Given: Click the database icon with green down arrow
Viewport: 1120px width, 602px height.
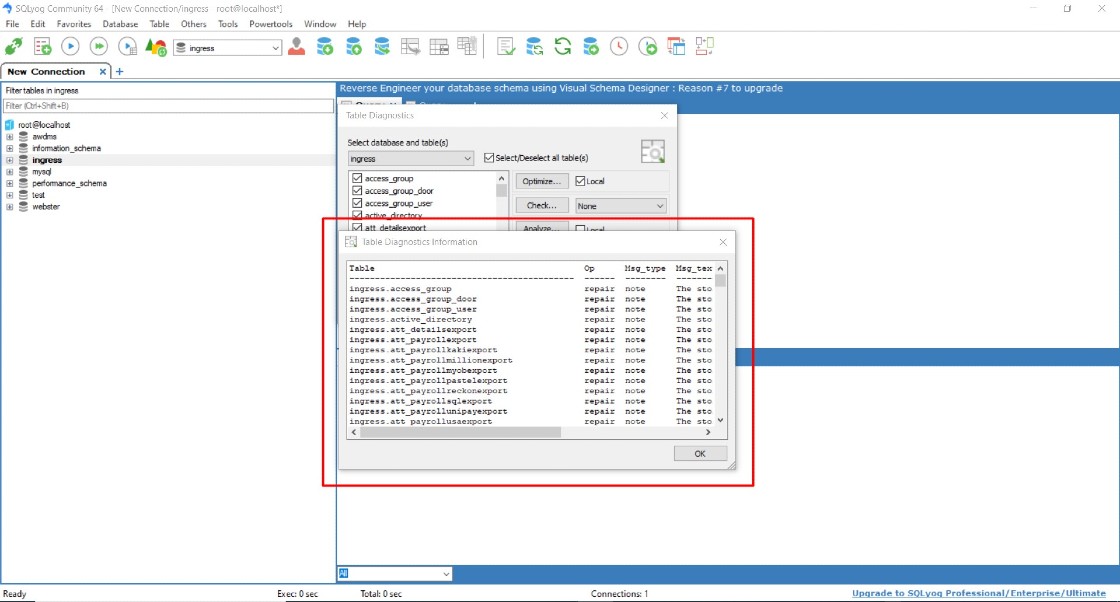Looking at the screenshot, I should [325, 47].
